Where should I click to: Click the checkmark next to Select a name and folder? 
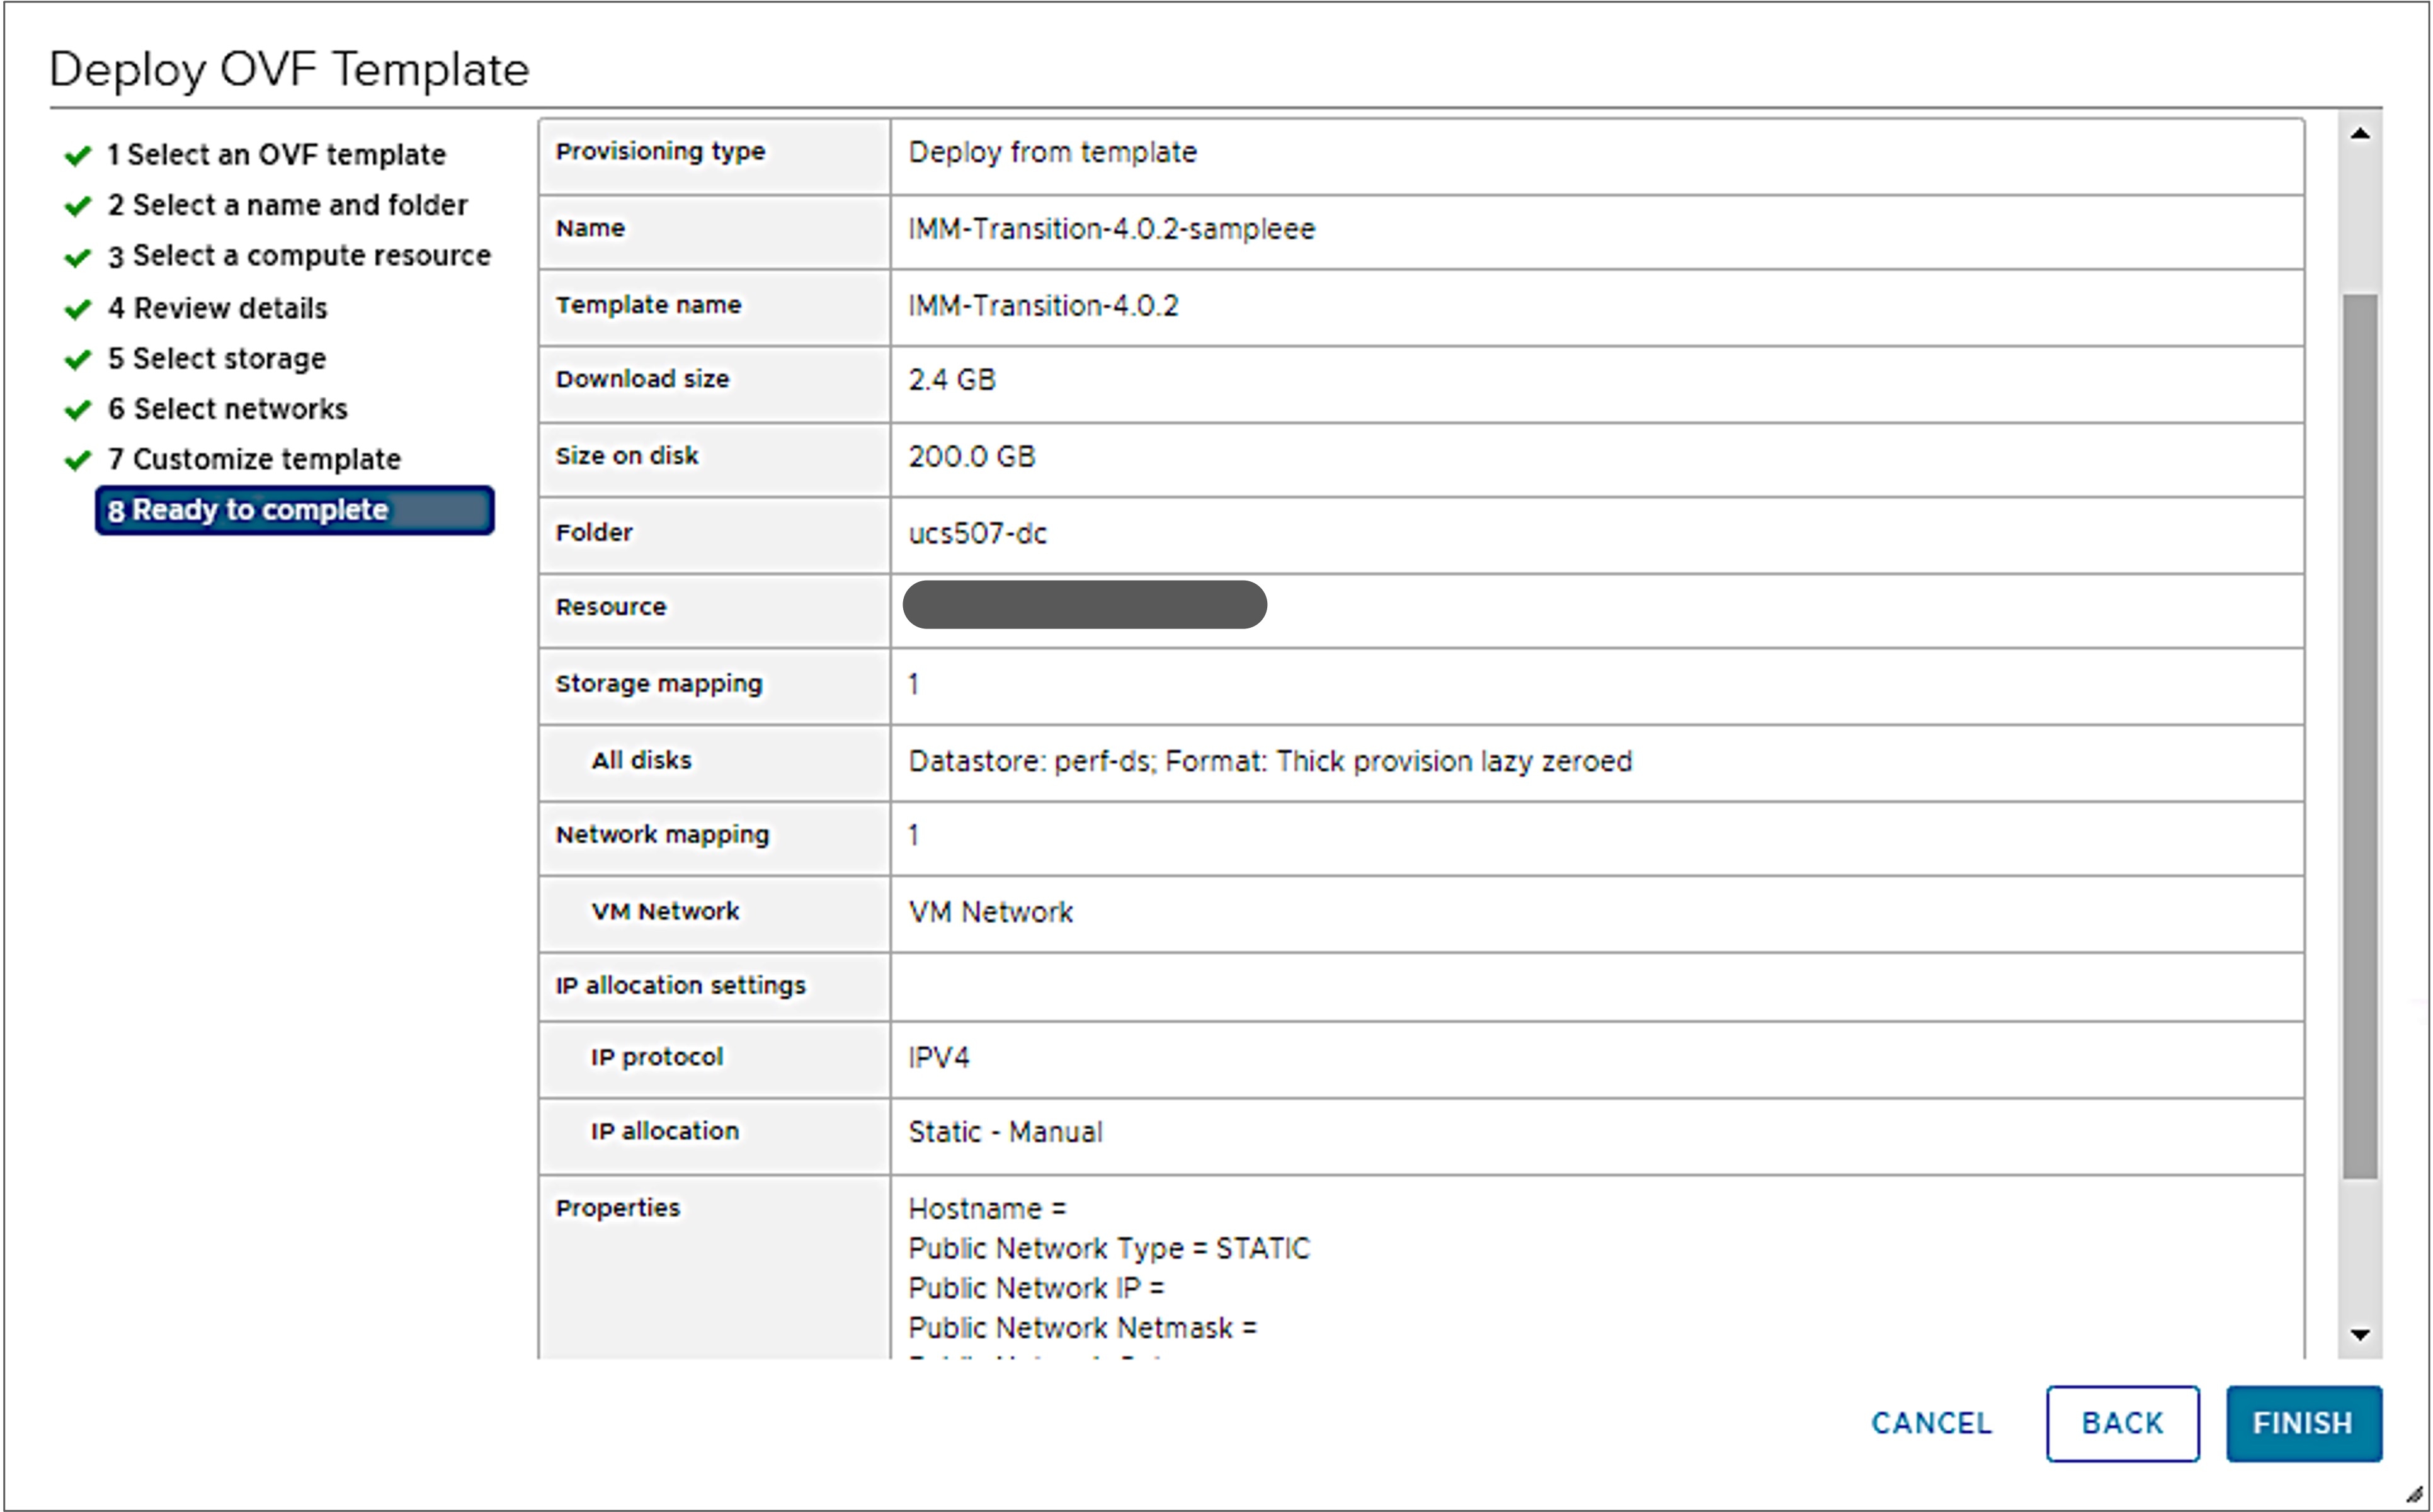(78, 205)
